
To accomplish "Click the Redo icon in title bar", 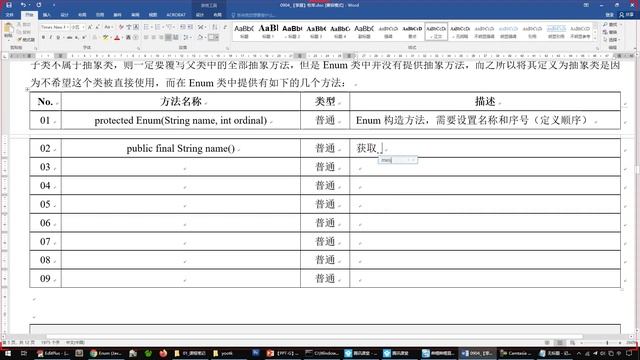I will tap(39, 5).
